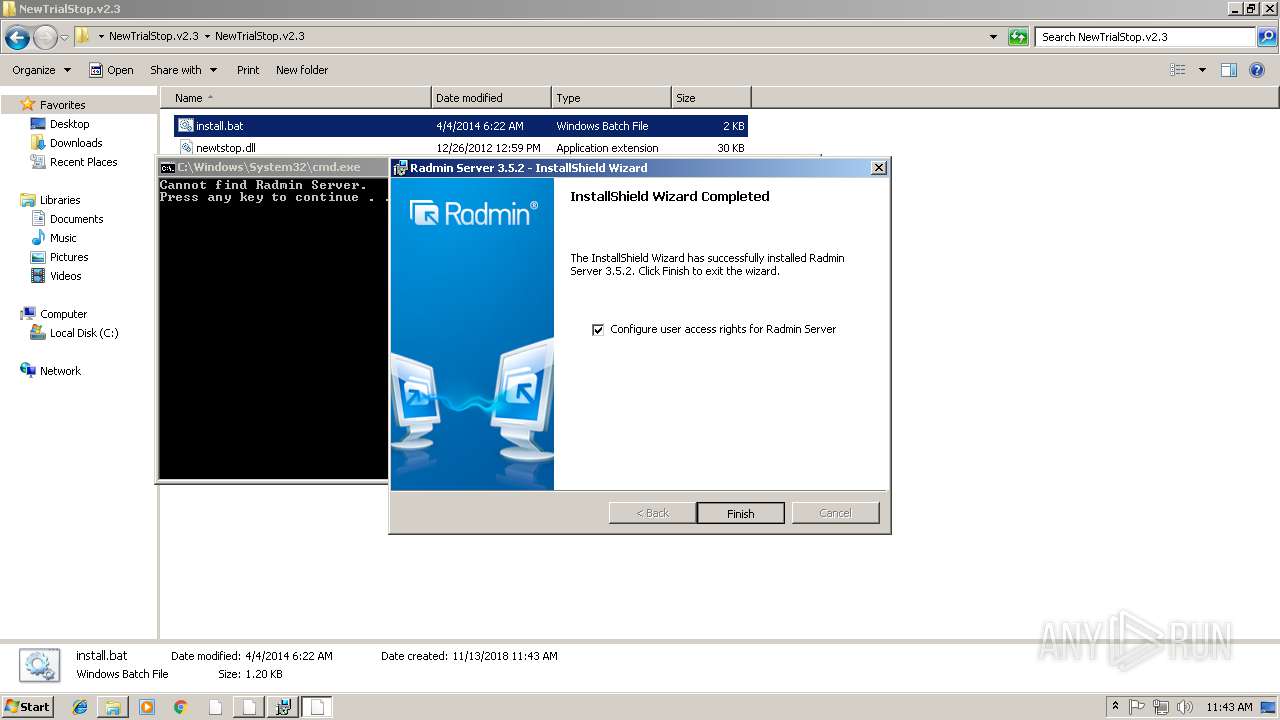Open the Music library
Image resolution: width=1280 pixels, height=720 pixels.
click(63, 238)
